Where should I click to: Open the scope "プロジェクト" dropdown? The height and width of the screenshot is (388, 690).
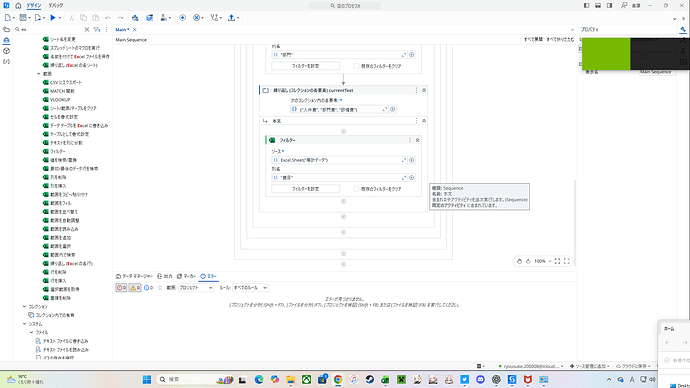[196, 288]
